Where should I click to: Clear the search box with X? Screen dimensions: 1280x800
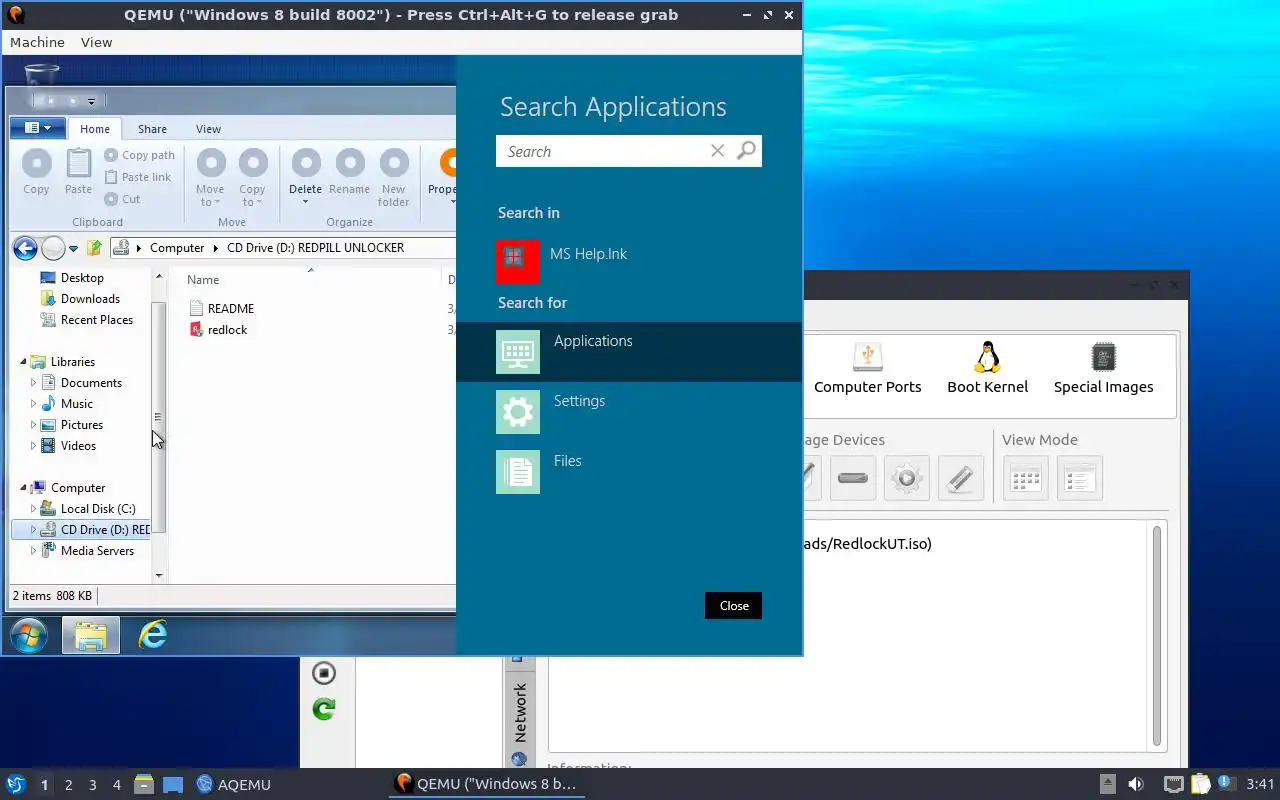coord(717,151)
